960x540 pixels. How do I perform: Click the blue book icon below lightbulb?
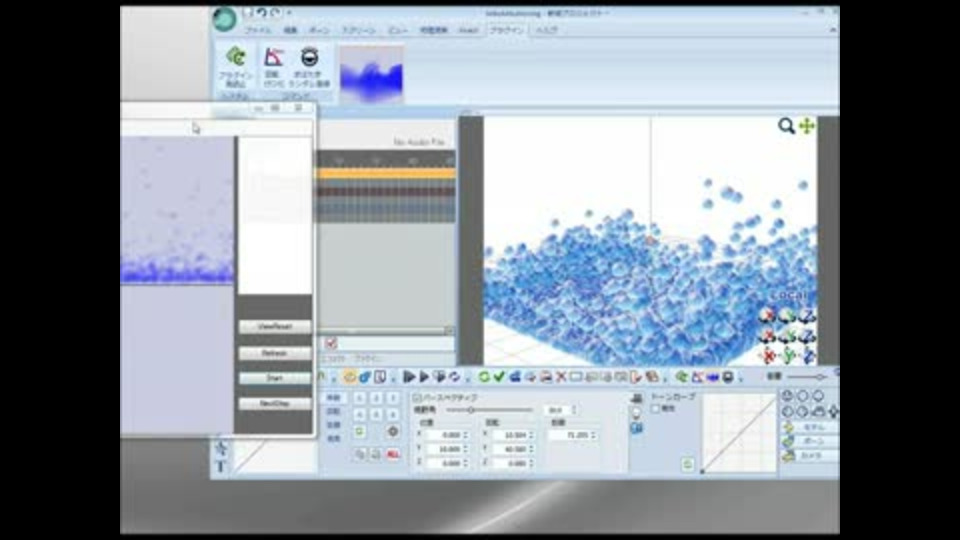636,428
